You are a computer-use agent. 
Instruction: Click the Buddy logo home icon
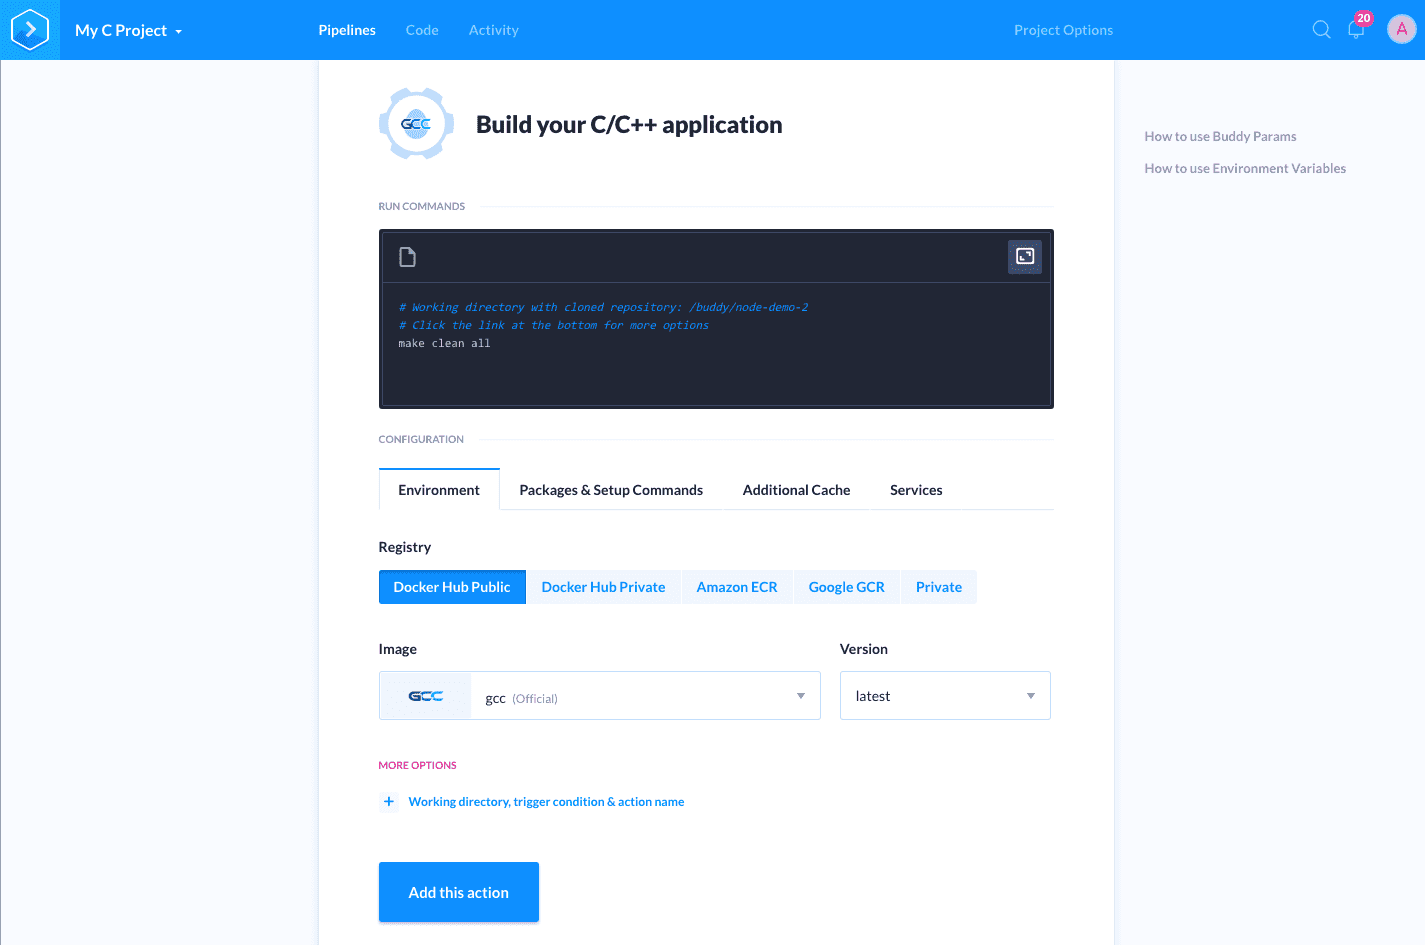pyautogui.click(x=30, y=30)
